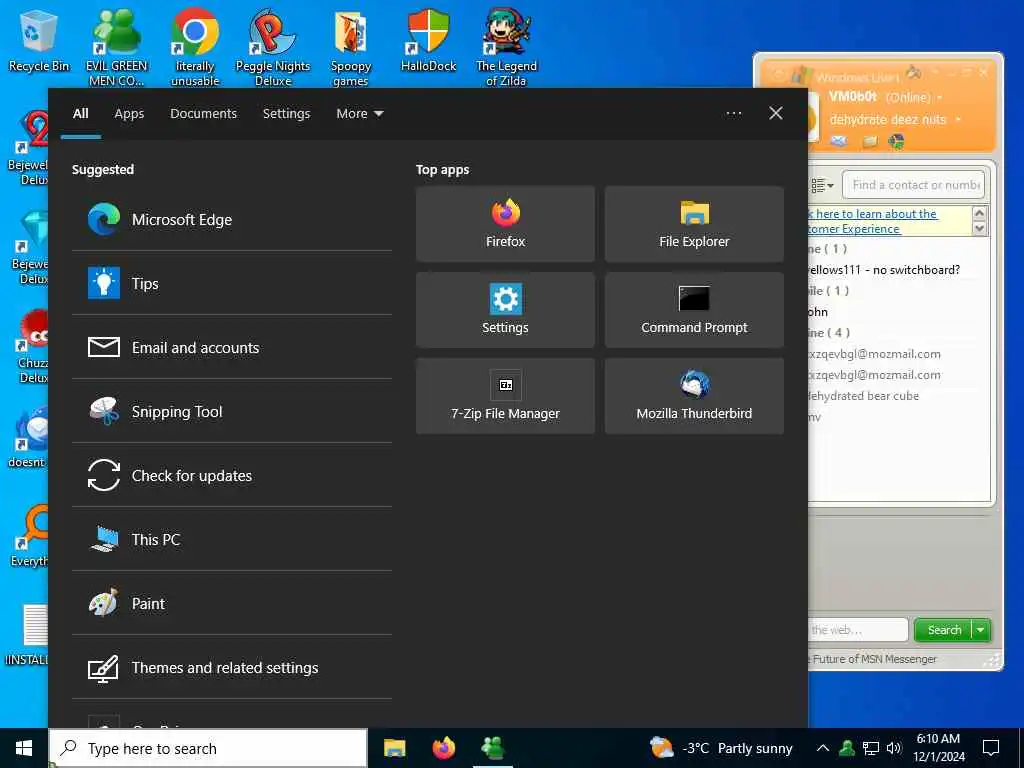Open The Legend of Zilda shortcut
Viewport: 1024px width, 768px height.
pos(506,47)
